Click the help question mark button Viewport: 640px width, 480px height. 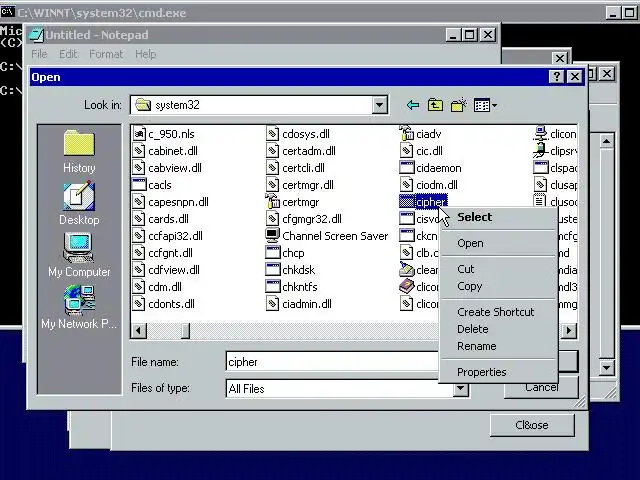coord(556,76)
